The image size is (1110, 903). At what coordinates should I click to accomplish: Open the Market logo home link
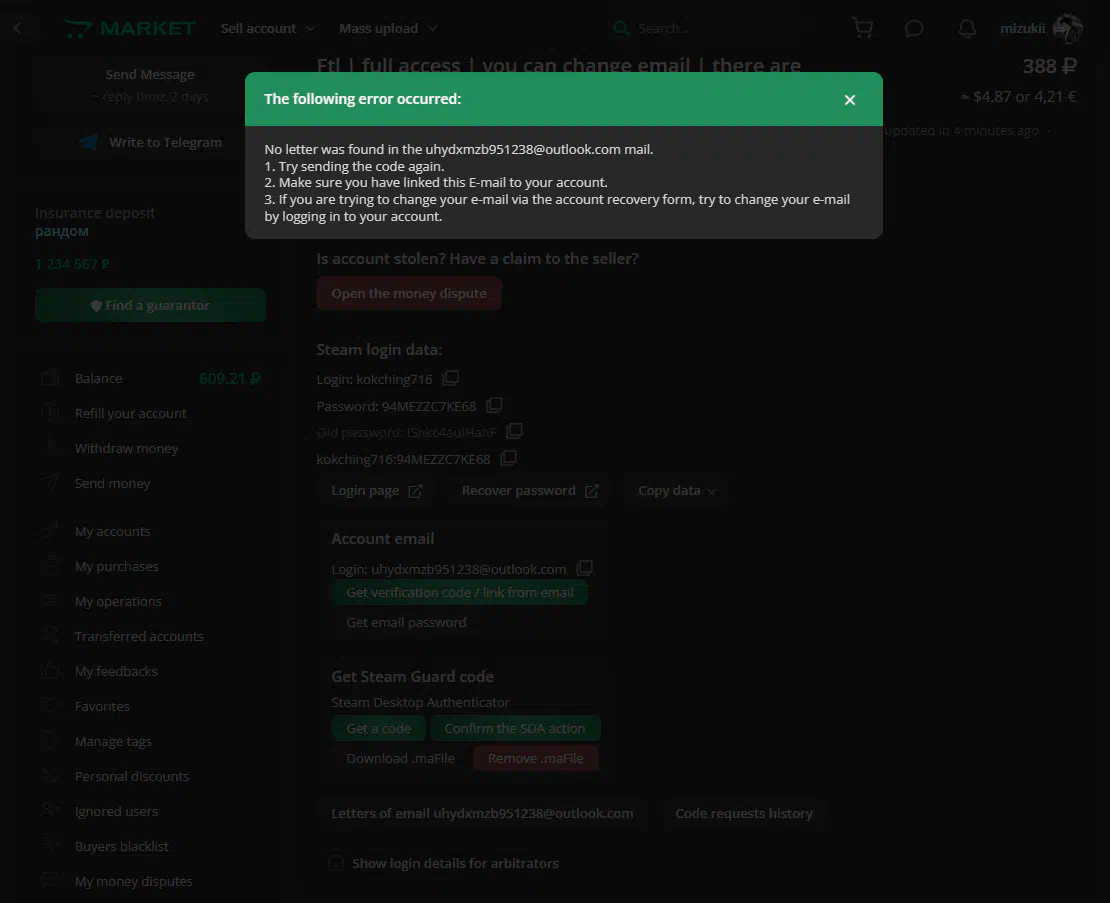130,28
